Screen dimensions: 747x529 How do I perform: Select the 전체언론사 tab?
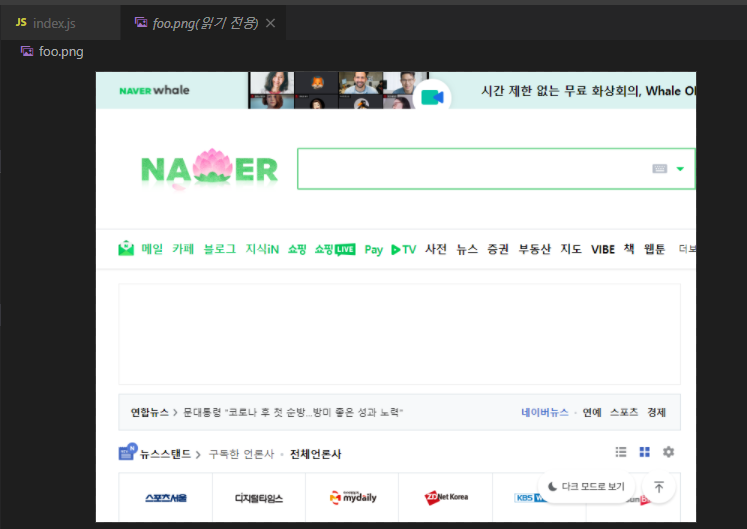pyautogui.click(x=315, y=454)
